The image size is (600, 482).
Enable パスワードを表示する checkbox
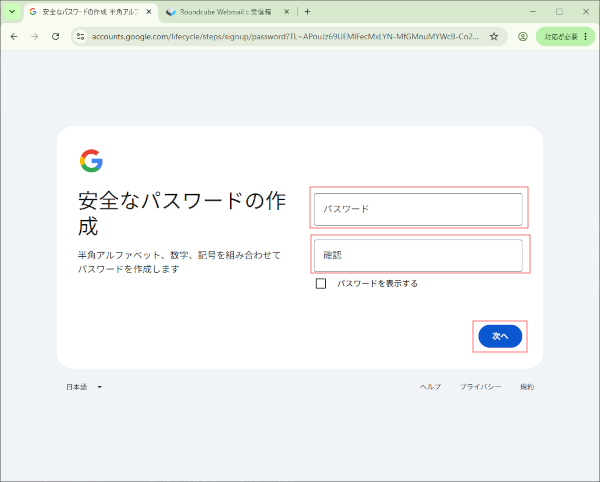[x=321, y=283]
